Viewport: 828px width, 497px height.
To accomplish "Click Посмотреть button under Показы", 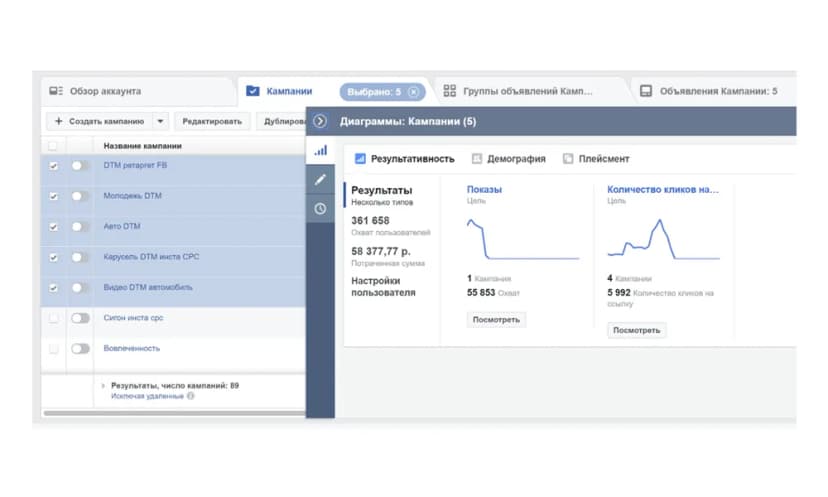I will point(496,320).
